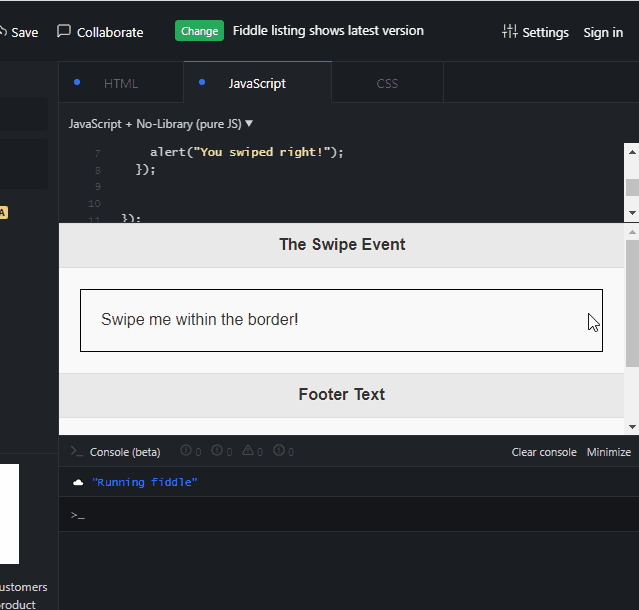Switch to the HTML tab
639x610 pixels.
click(121, 83)
